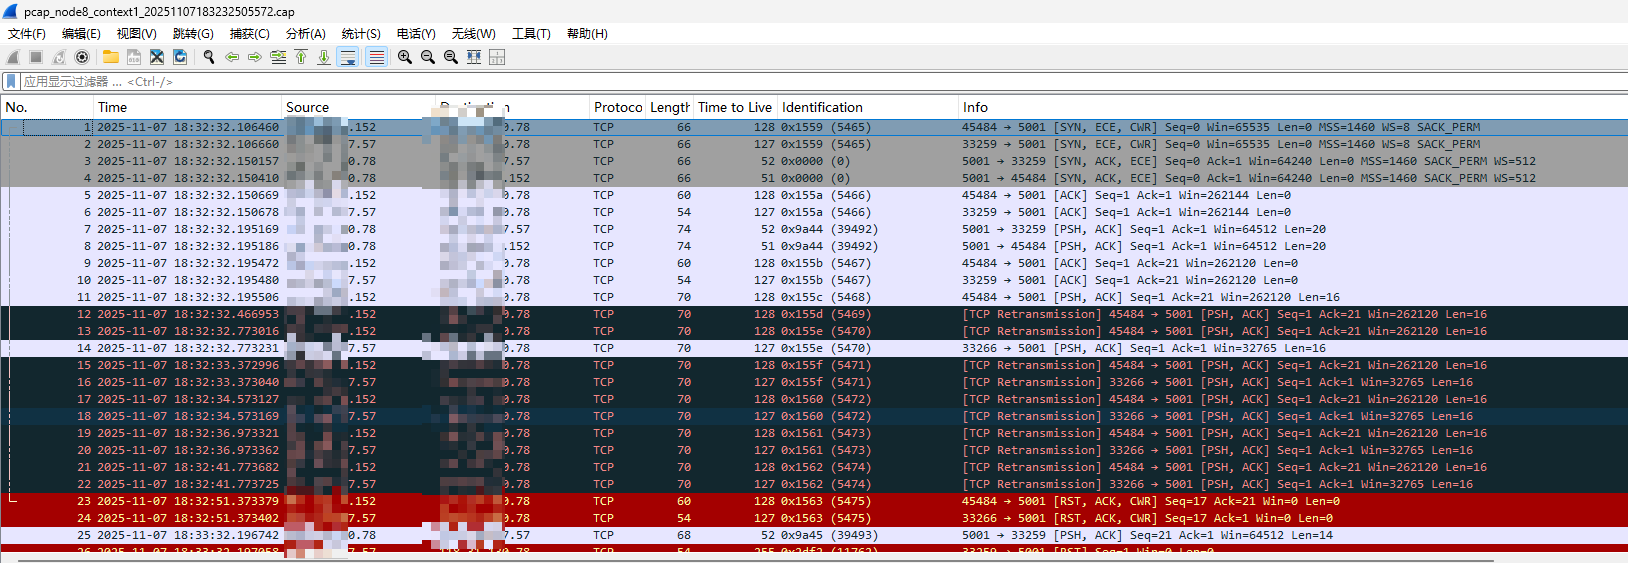Click the open capture file folder icon
1628x563 pixels.
click(x=110, y=57)
